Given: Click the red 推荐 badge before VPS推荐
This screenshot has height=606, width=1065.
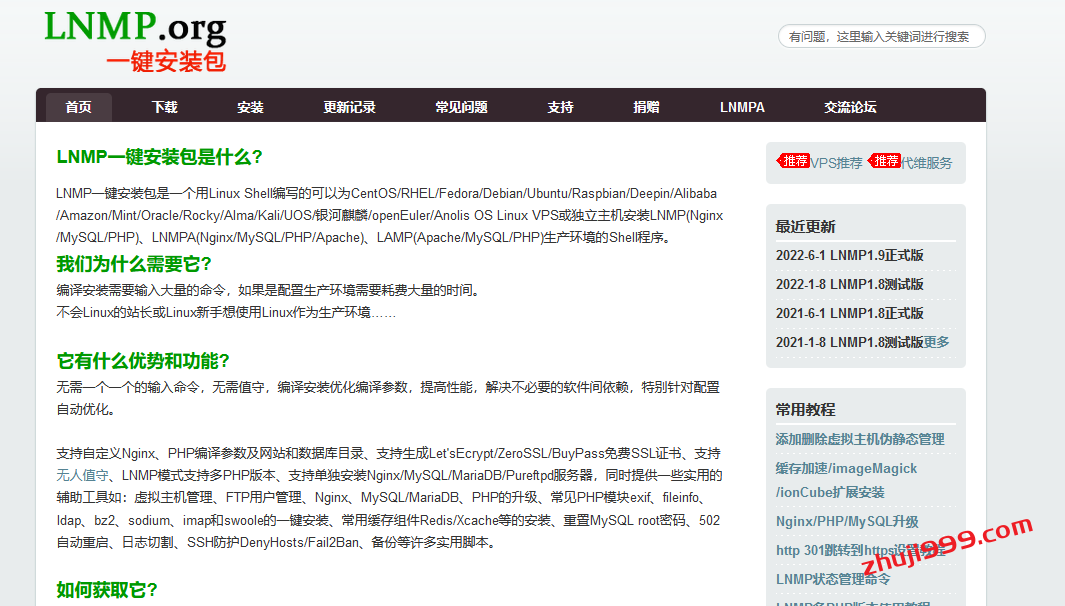Looking at the screenshot, I should [x=794, y=161].
